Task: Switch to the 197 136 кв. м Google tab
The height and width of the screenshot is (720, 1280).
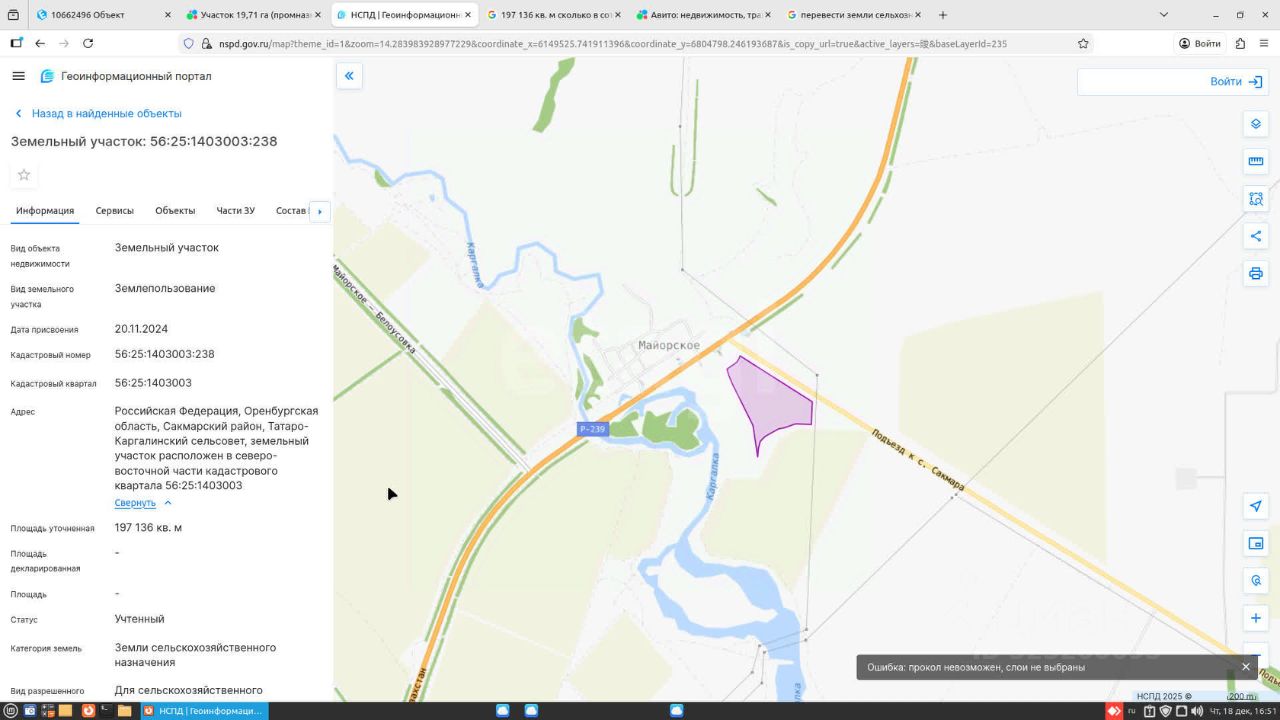Action: point(554,15)
